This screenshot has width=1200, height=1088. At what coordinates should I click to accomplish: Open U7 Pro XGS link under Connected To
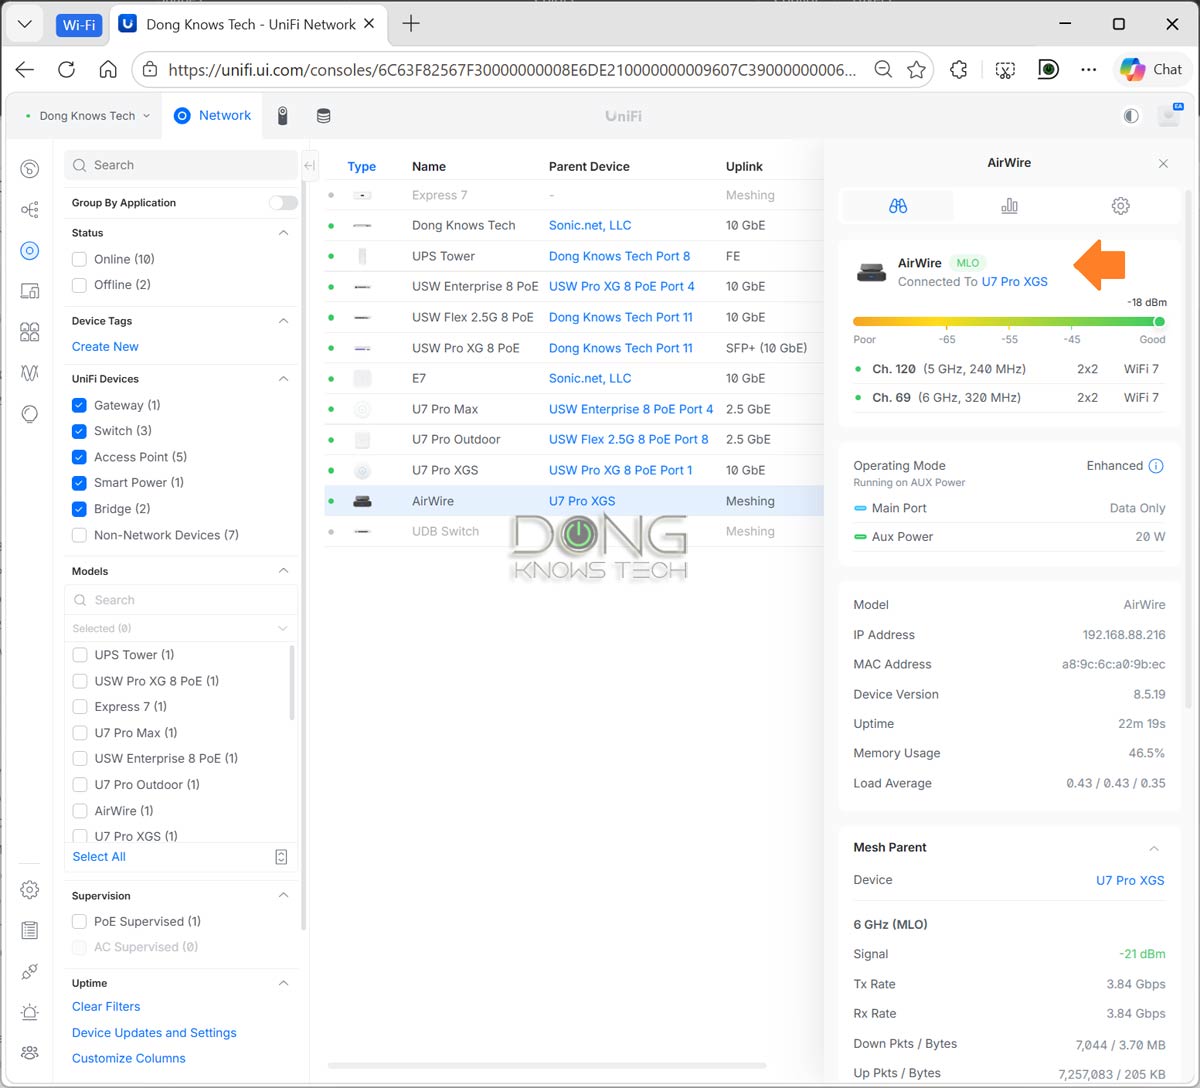(x=1015, y=282)
